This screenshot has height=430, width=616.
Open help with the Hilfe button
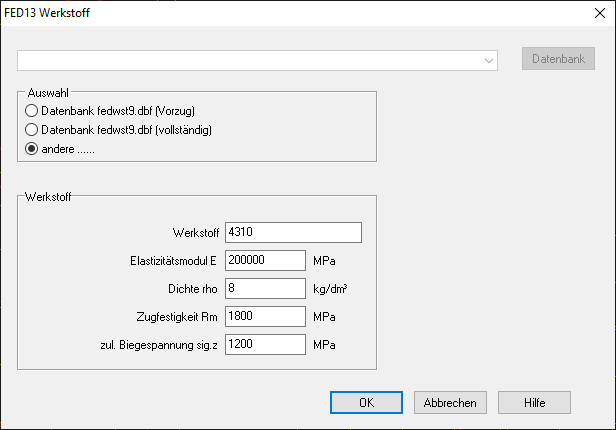point(534,402)
